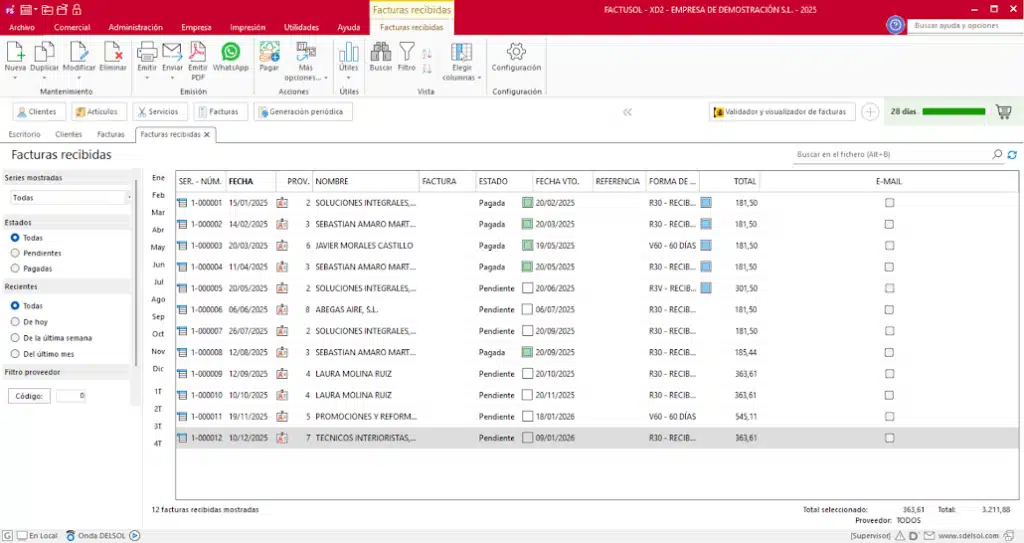Select Todas under Estados
The width and height of the screenshot is (1024, 543).
[x=15, y=238]
